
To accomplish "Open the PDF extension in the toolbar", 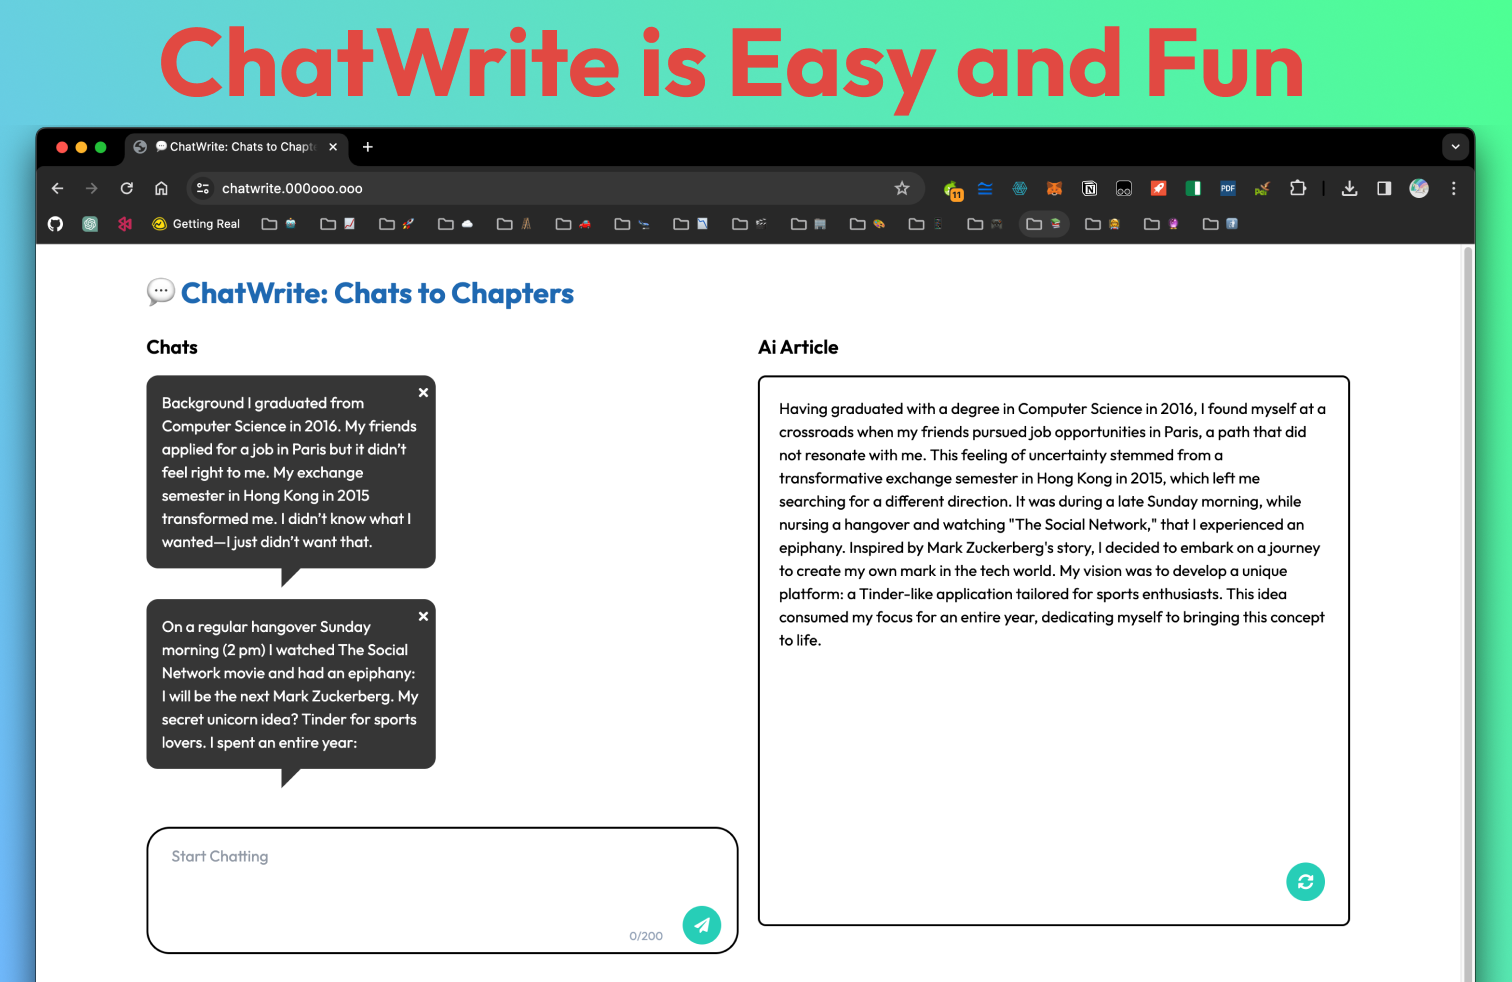I will pos(1227,188).
